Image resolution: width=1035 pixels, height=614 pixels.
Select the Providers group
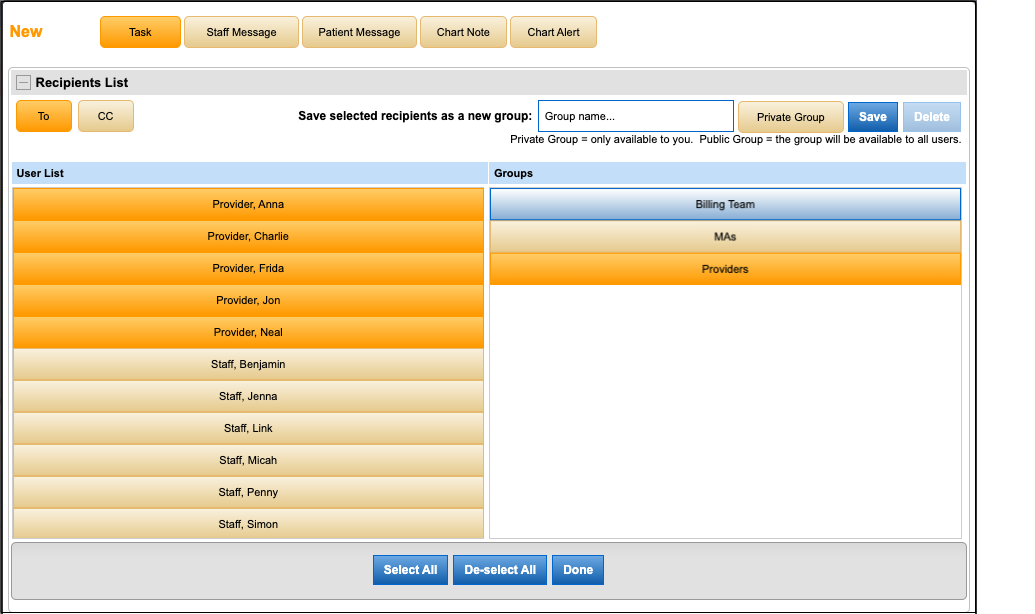tap(724, 268)
